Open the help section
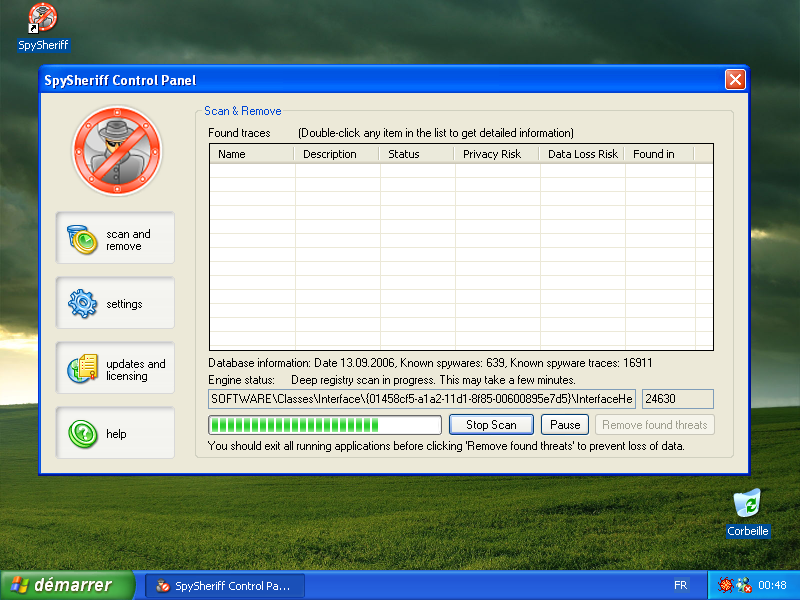Screen dimensions: 800x600 coord(115,433)
